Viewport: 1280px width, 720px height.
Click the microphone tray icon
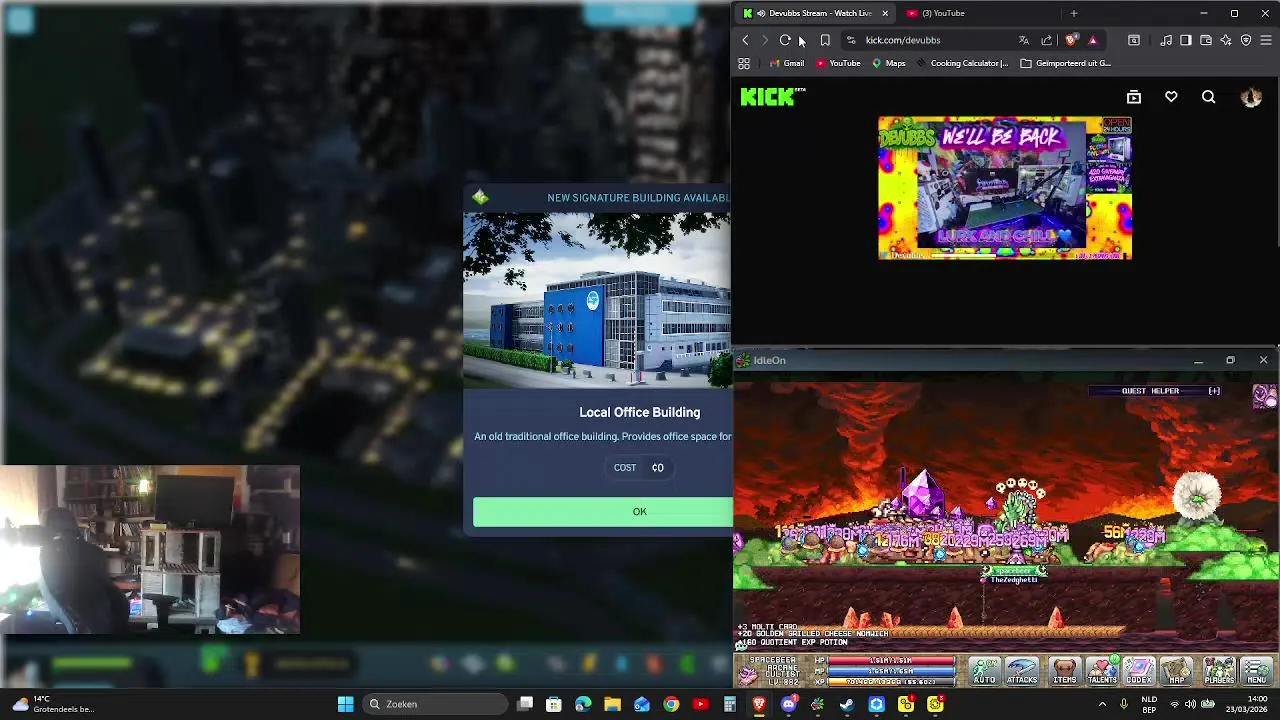[x=1124, y=704]
